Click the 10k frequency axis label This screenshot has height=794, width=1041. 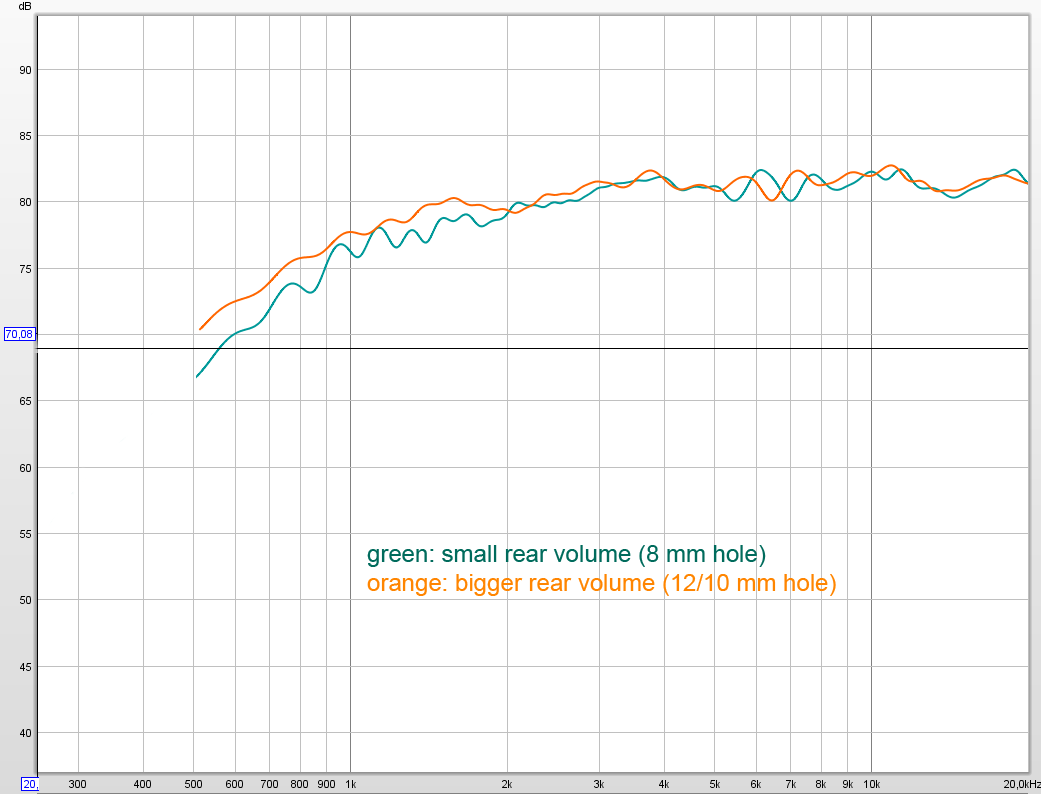(x=872, y=784)
